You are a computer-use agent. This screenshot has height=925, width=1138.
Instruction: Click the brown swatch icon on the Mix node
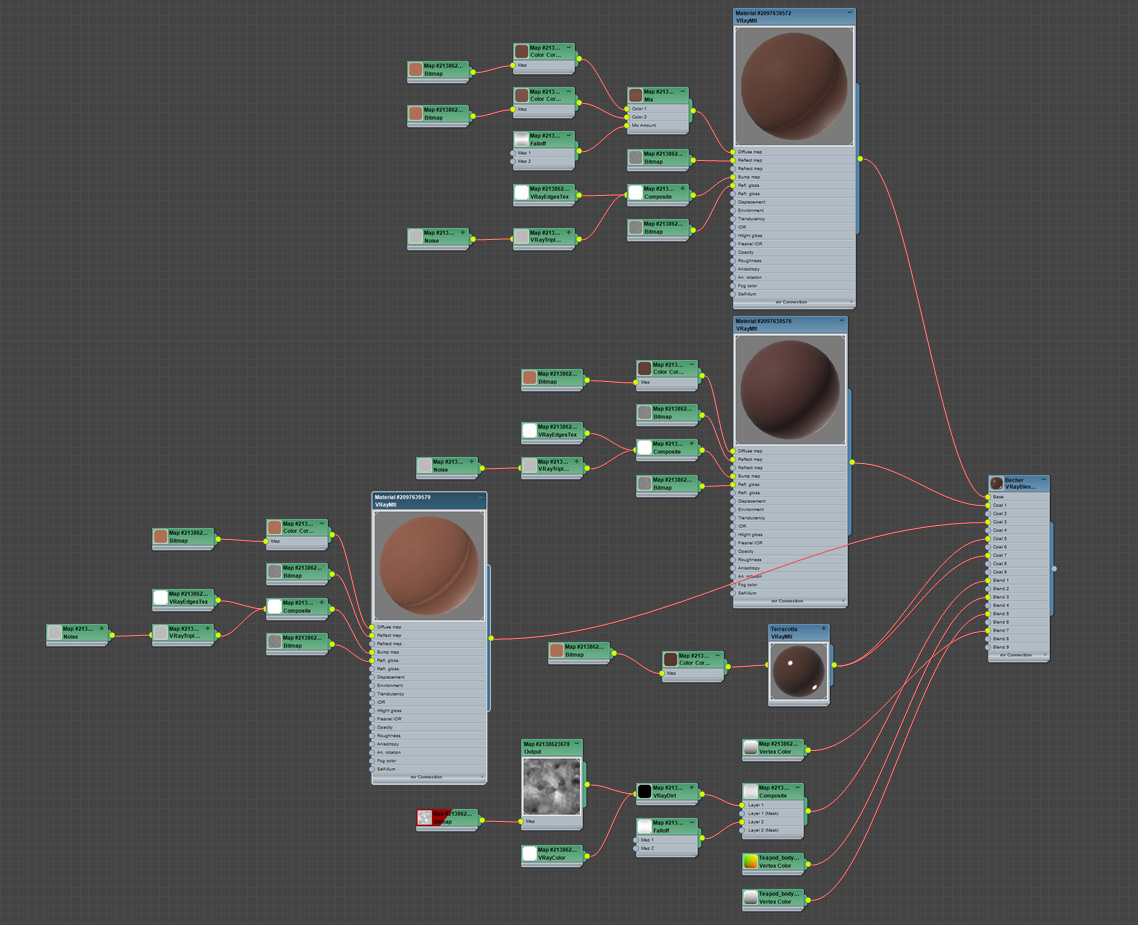click(635, 95)
